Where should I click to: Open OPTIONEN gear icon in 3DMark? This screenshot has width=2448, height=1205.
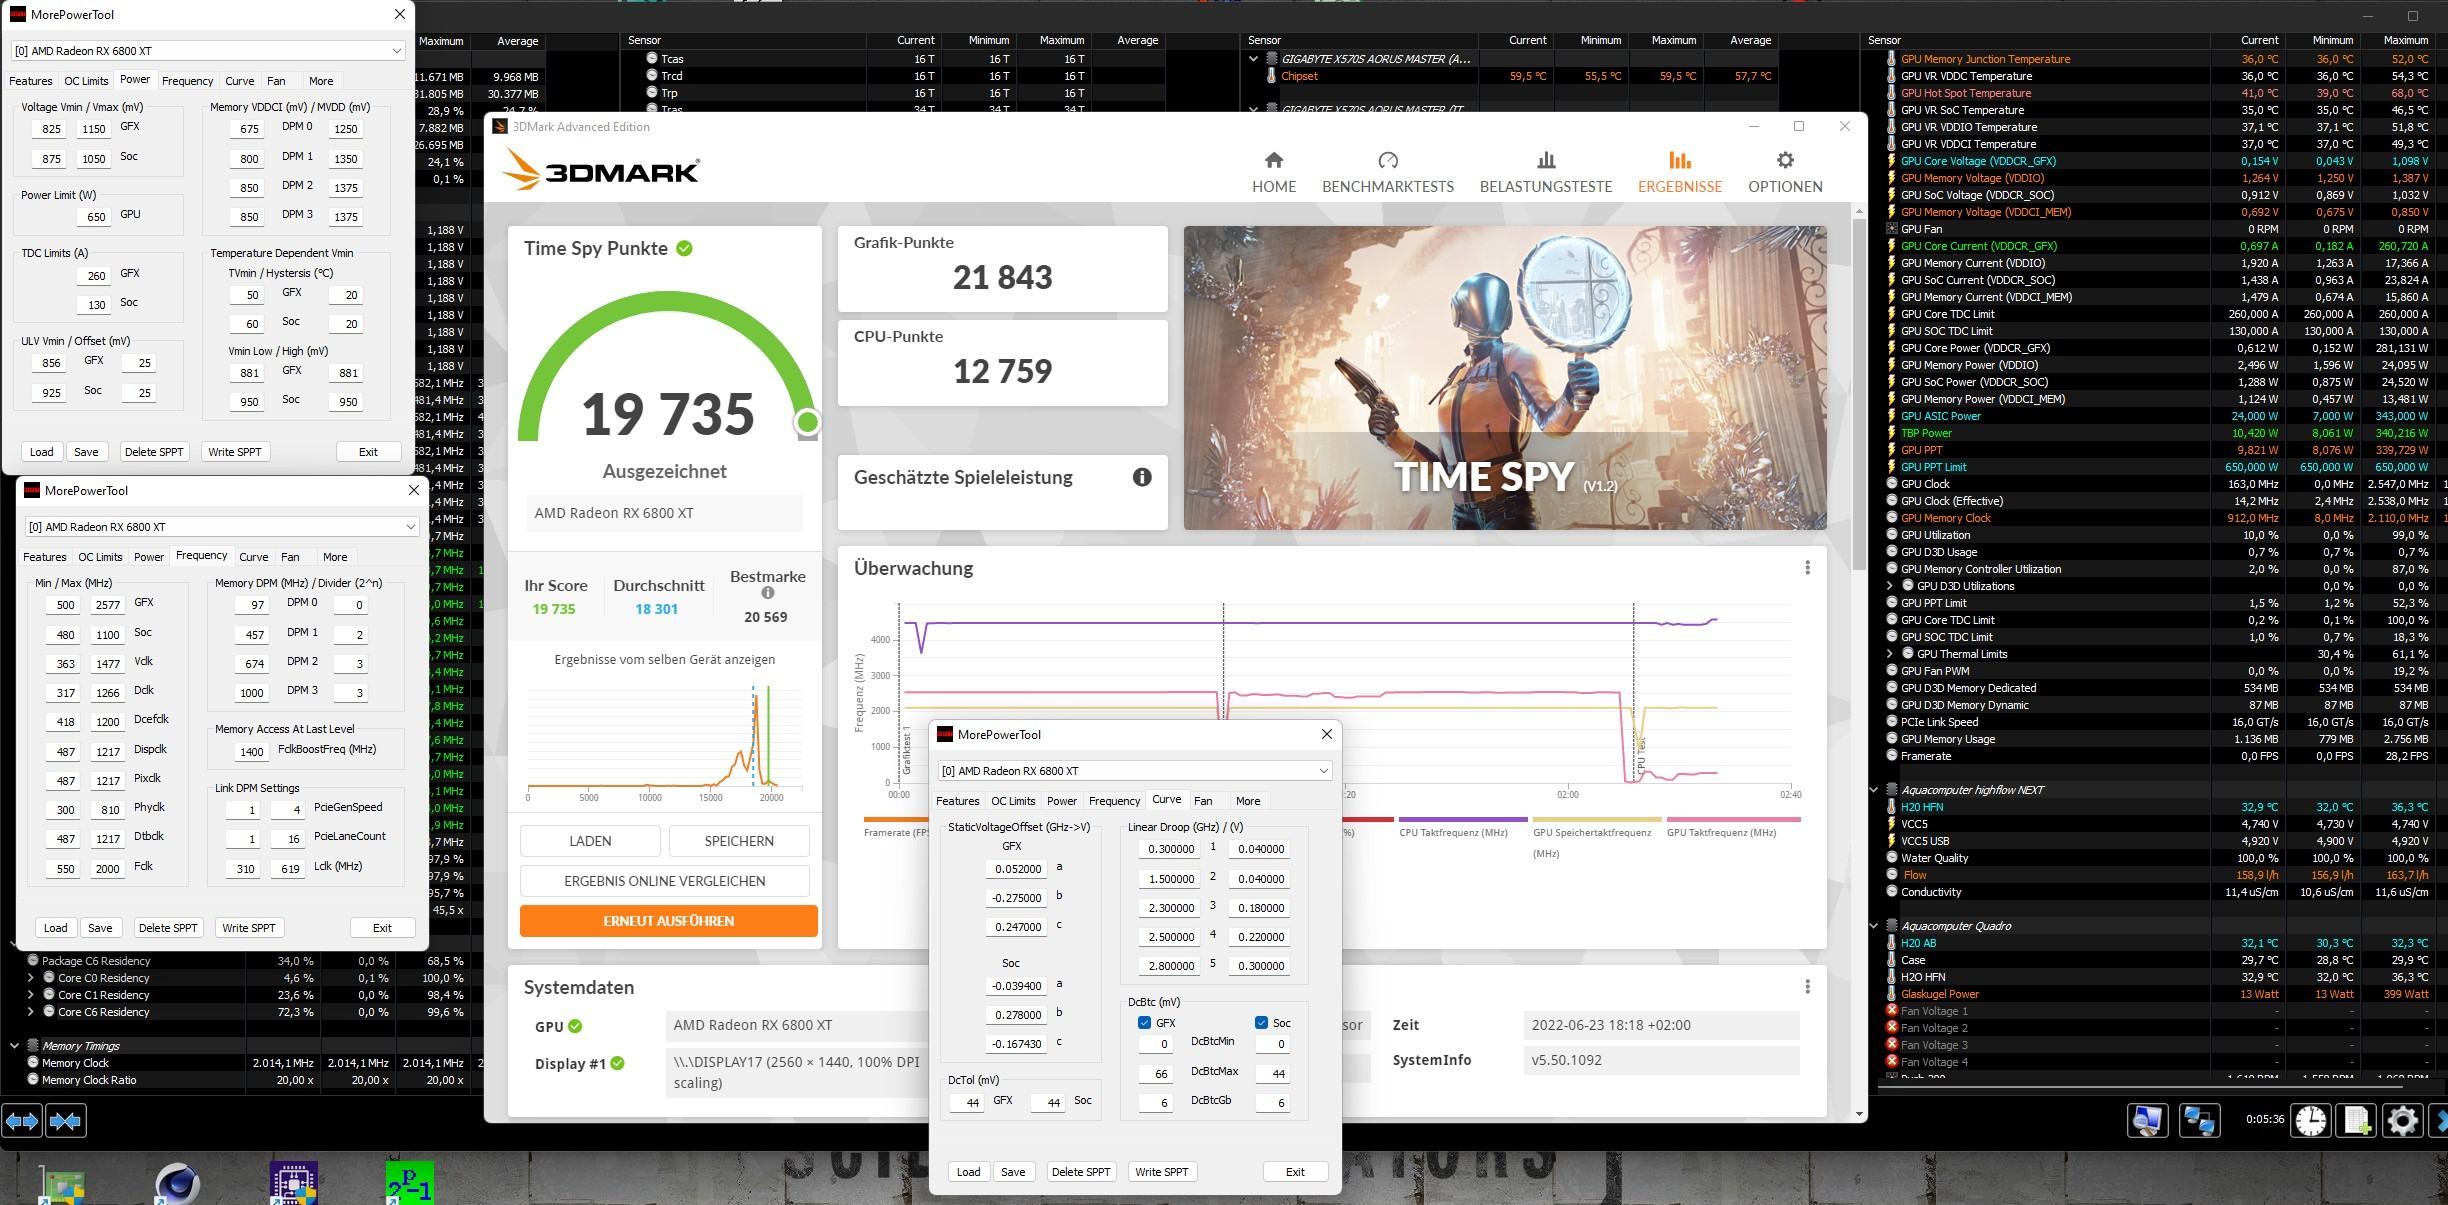click(x=1785, y=160)
